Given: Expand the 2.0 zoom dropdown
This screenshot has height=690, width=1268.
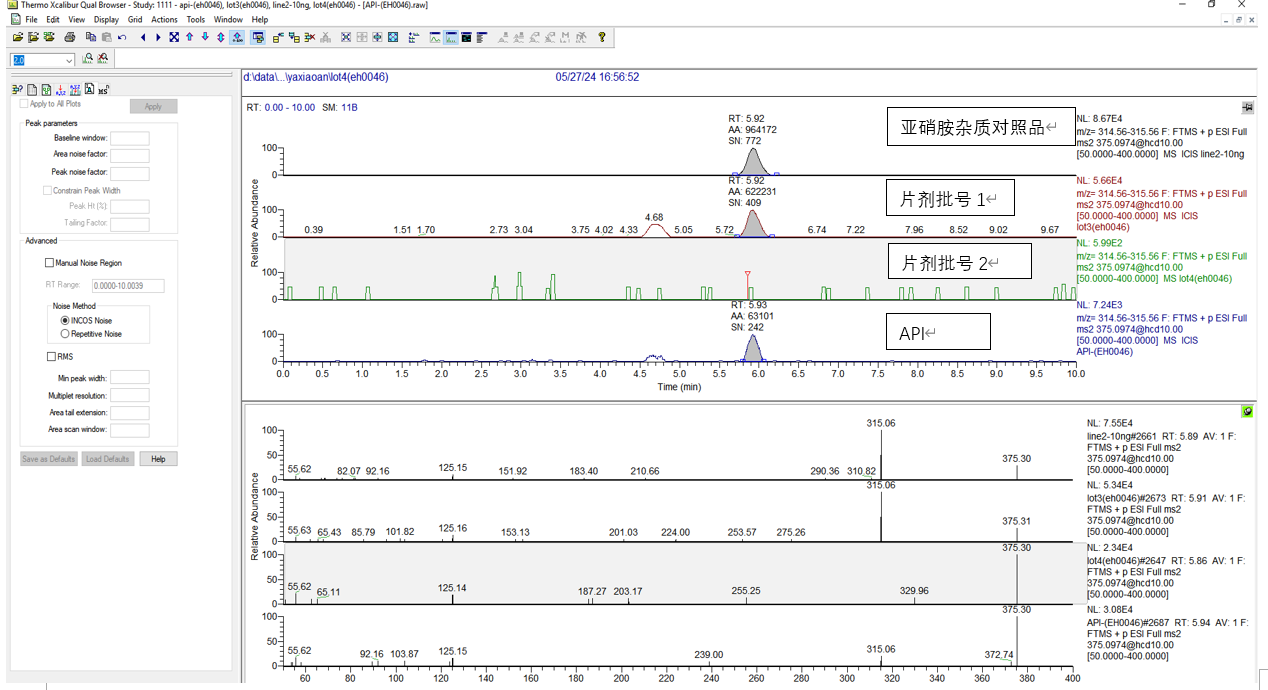Looking at the screenshot, I should (69, 61).
